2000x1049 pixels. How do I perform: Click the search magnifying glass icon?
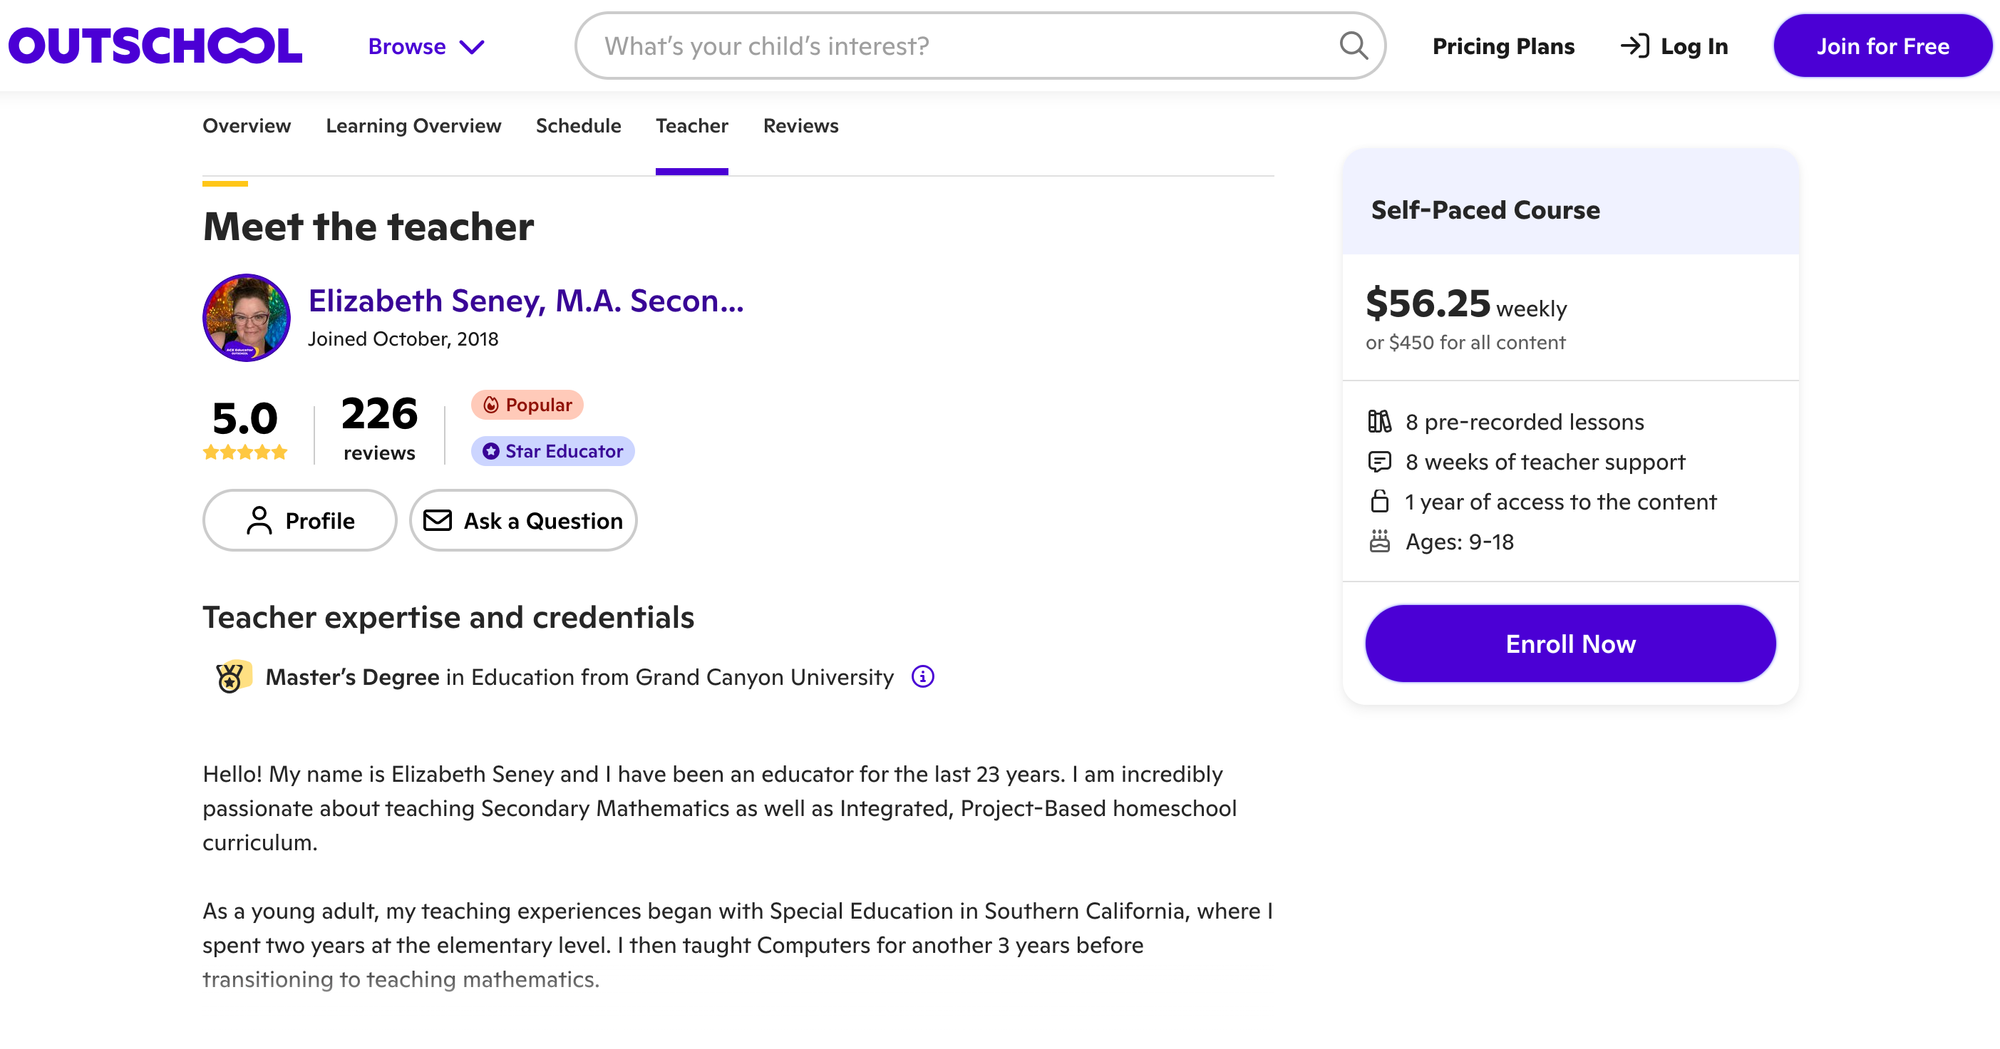(1353, 45)
